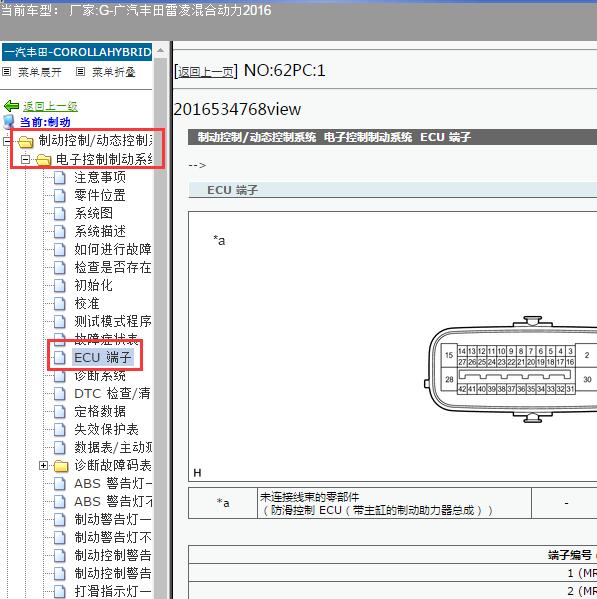Expand the 诊断故障码表 folder node
The height and width of the screenshot is (599, 597).
43,465
